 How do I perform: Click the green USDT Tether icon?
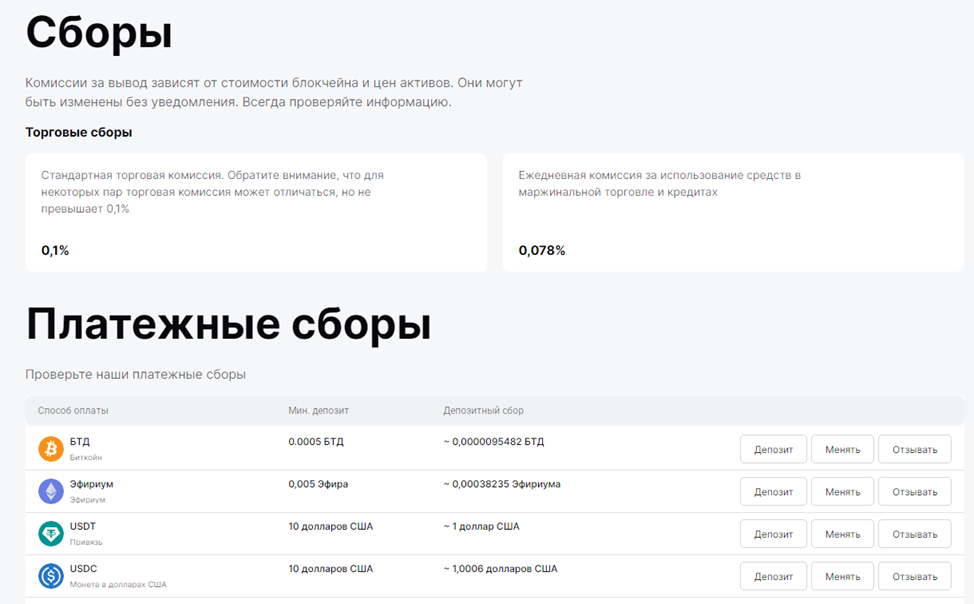pos(51,534)
